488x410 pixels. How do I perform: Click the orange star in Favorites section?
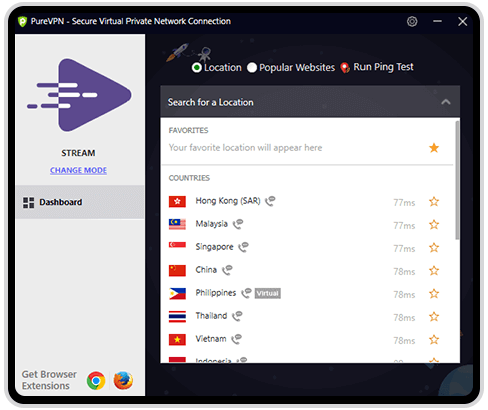point(434,148)
